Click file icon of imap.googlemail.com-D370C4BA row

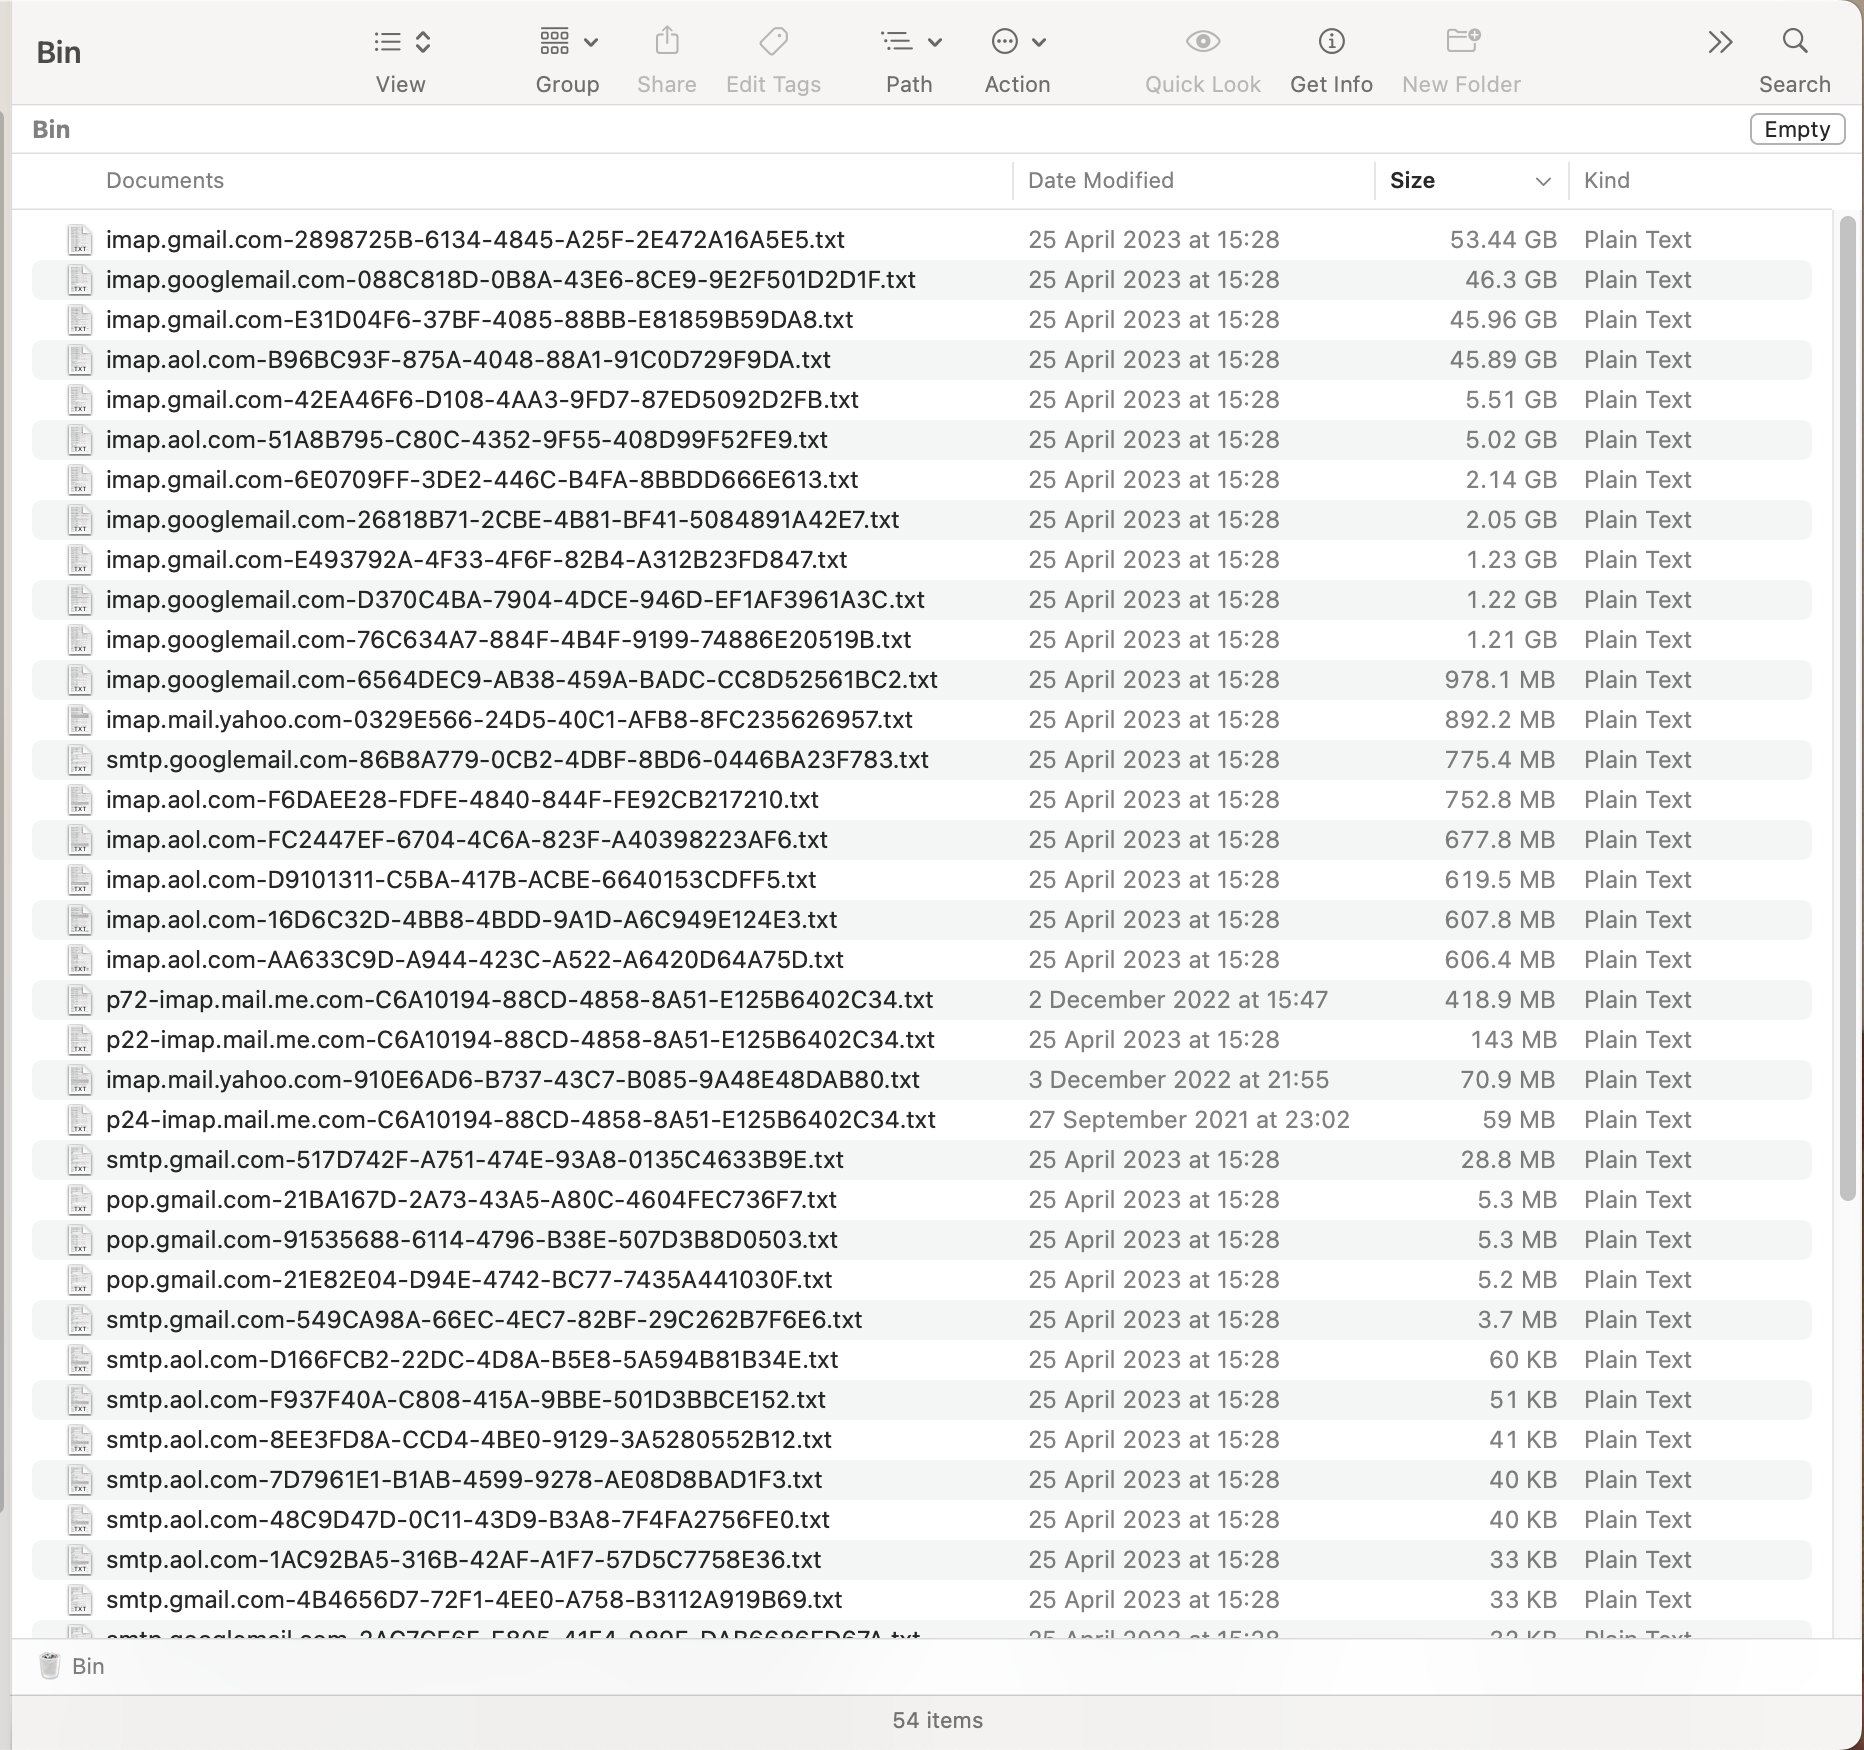80,600
